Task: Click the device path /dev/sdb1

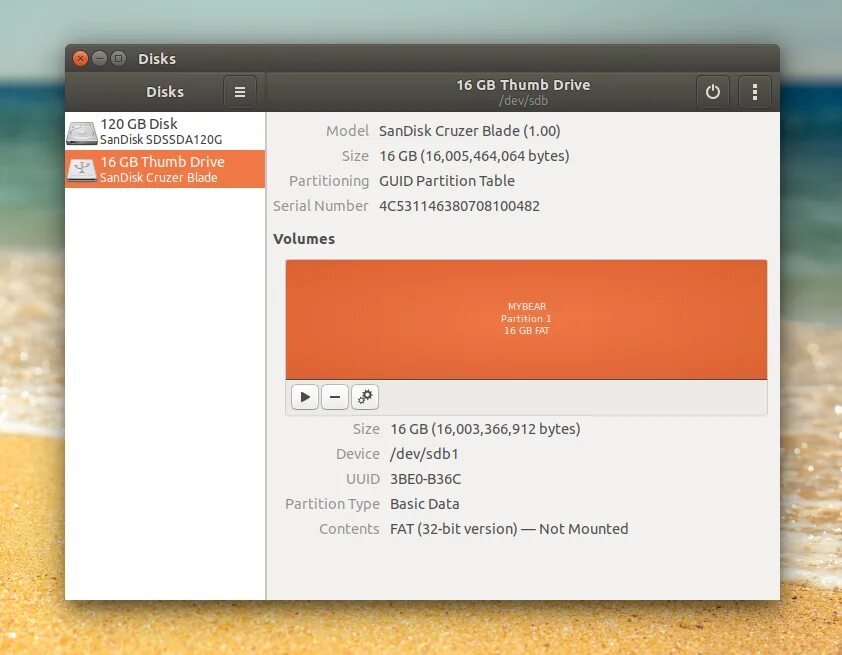Action: [x=424, y=454]
